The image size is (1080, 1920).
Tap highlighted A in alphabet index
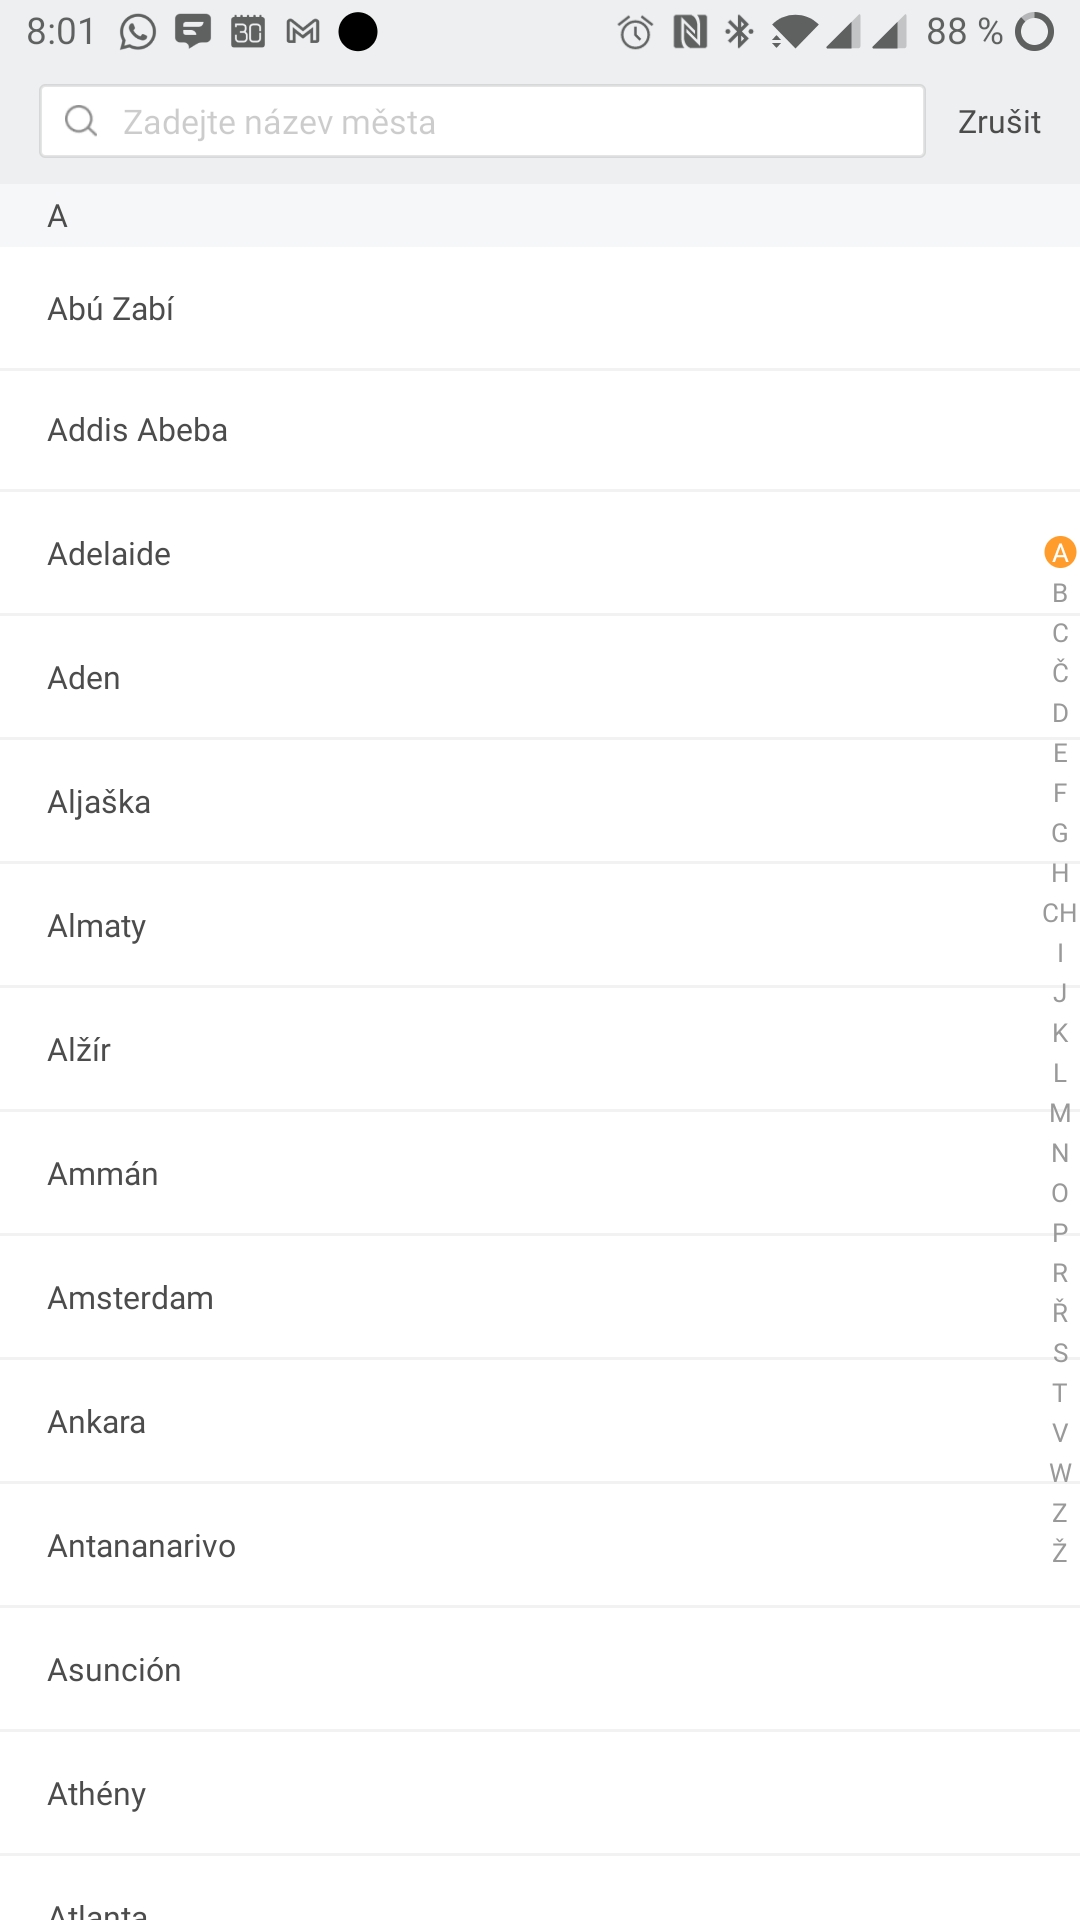[1059, 552]
